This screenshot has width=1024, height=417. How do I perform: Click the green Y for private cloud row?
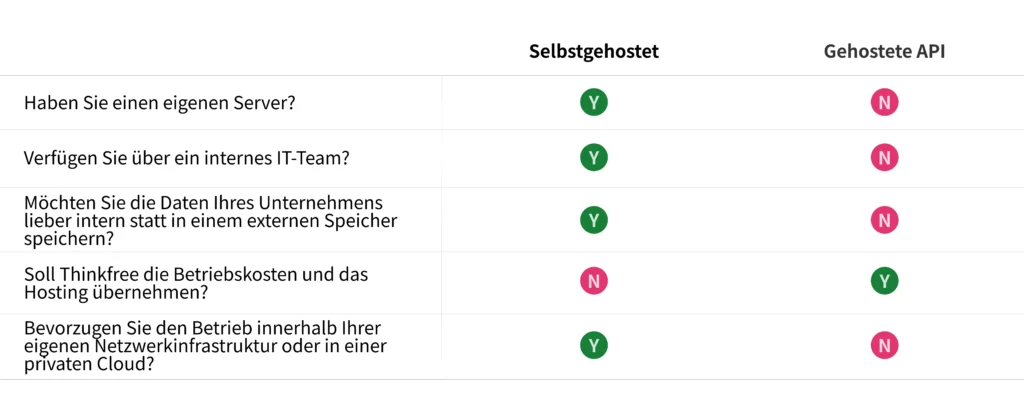[x=594, y=345]
